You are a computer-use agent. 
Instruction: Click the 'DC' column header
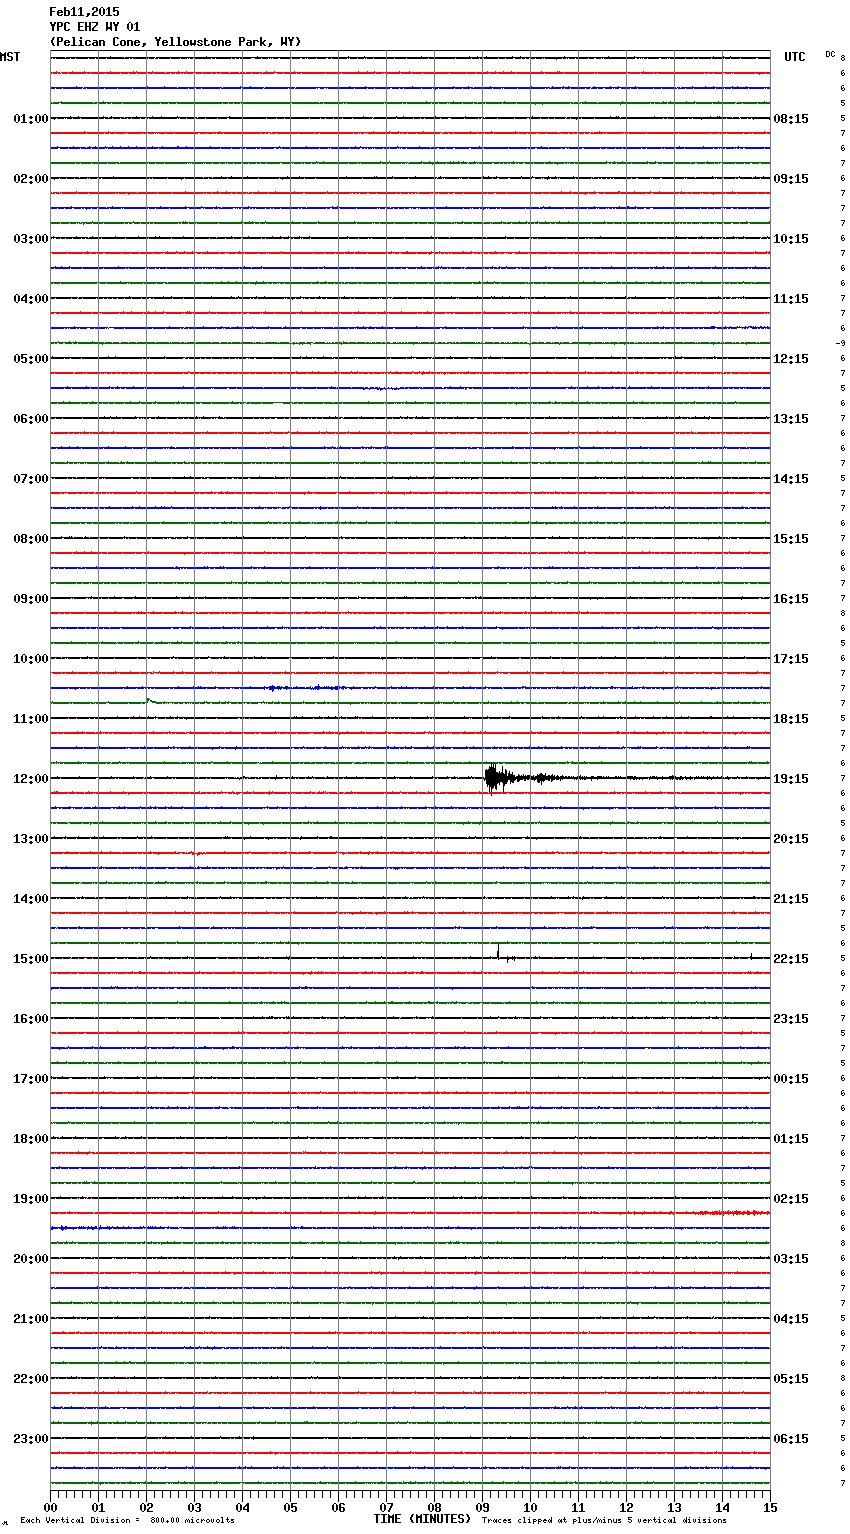click(830, 54)
